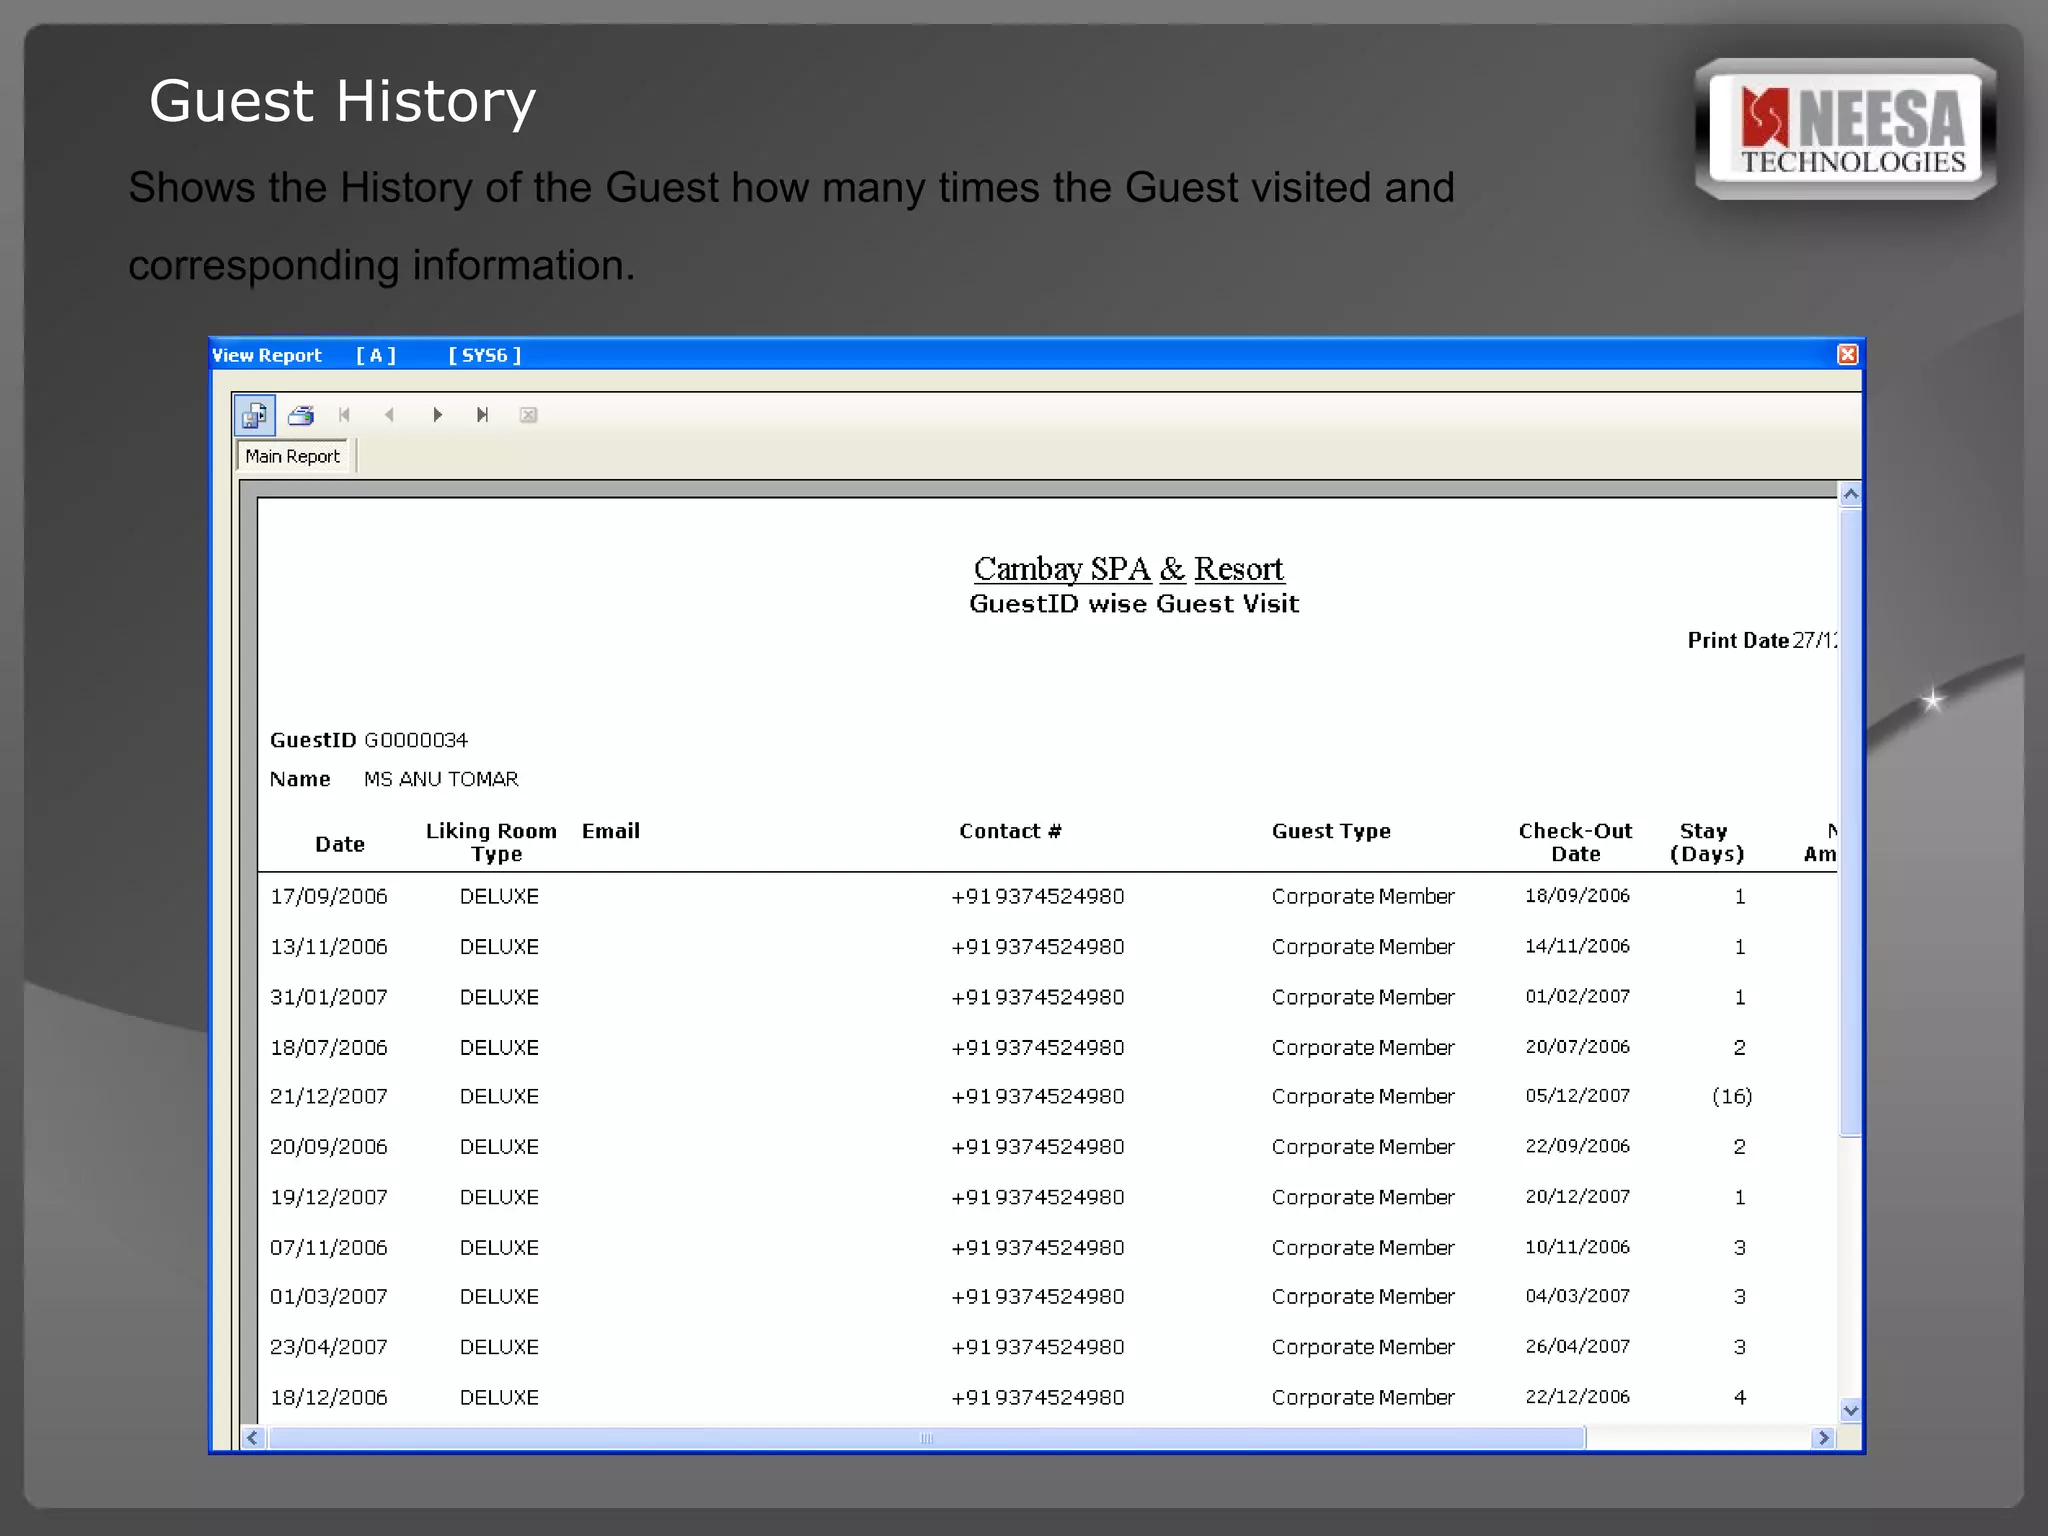The width and height of the screenshot is (2048, 1536).
Task: Click the vertical scrollbar up arrow
Action: (x=1850, y=494)
